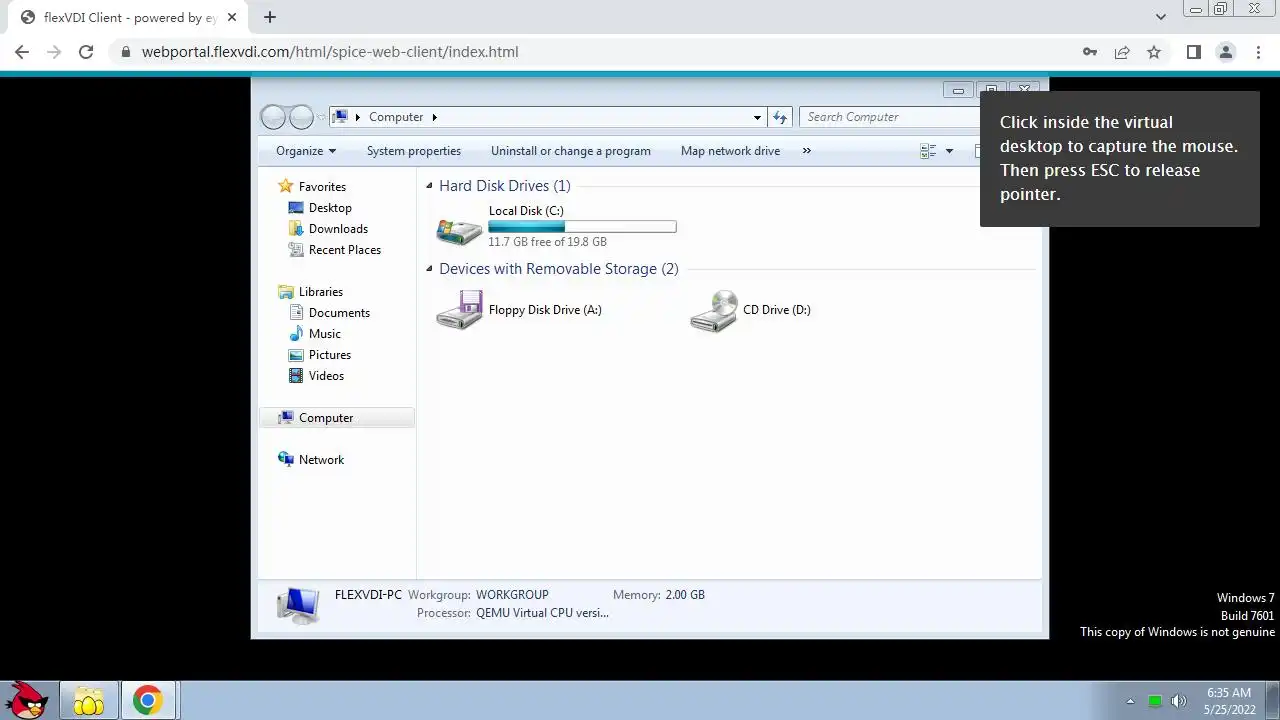Open the view options dropdown arrow

pos(949,151)
